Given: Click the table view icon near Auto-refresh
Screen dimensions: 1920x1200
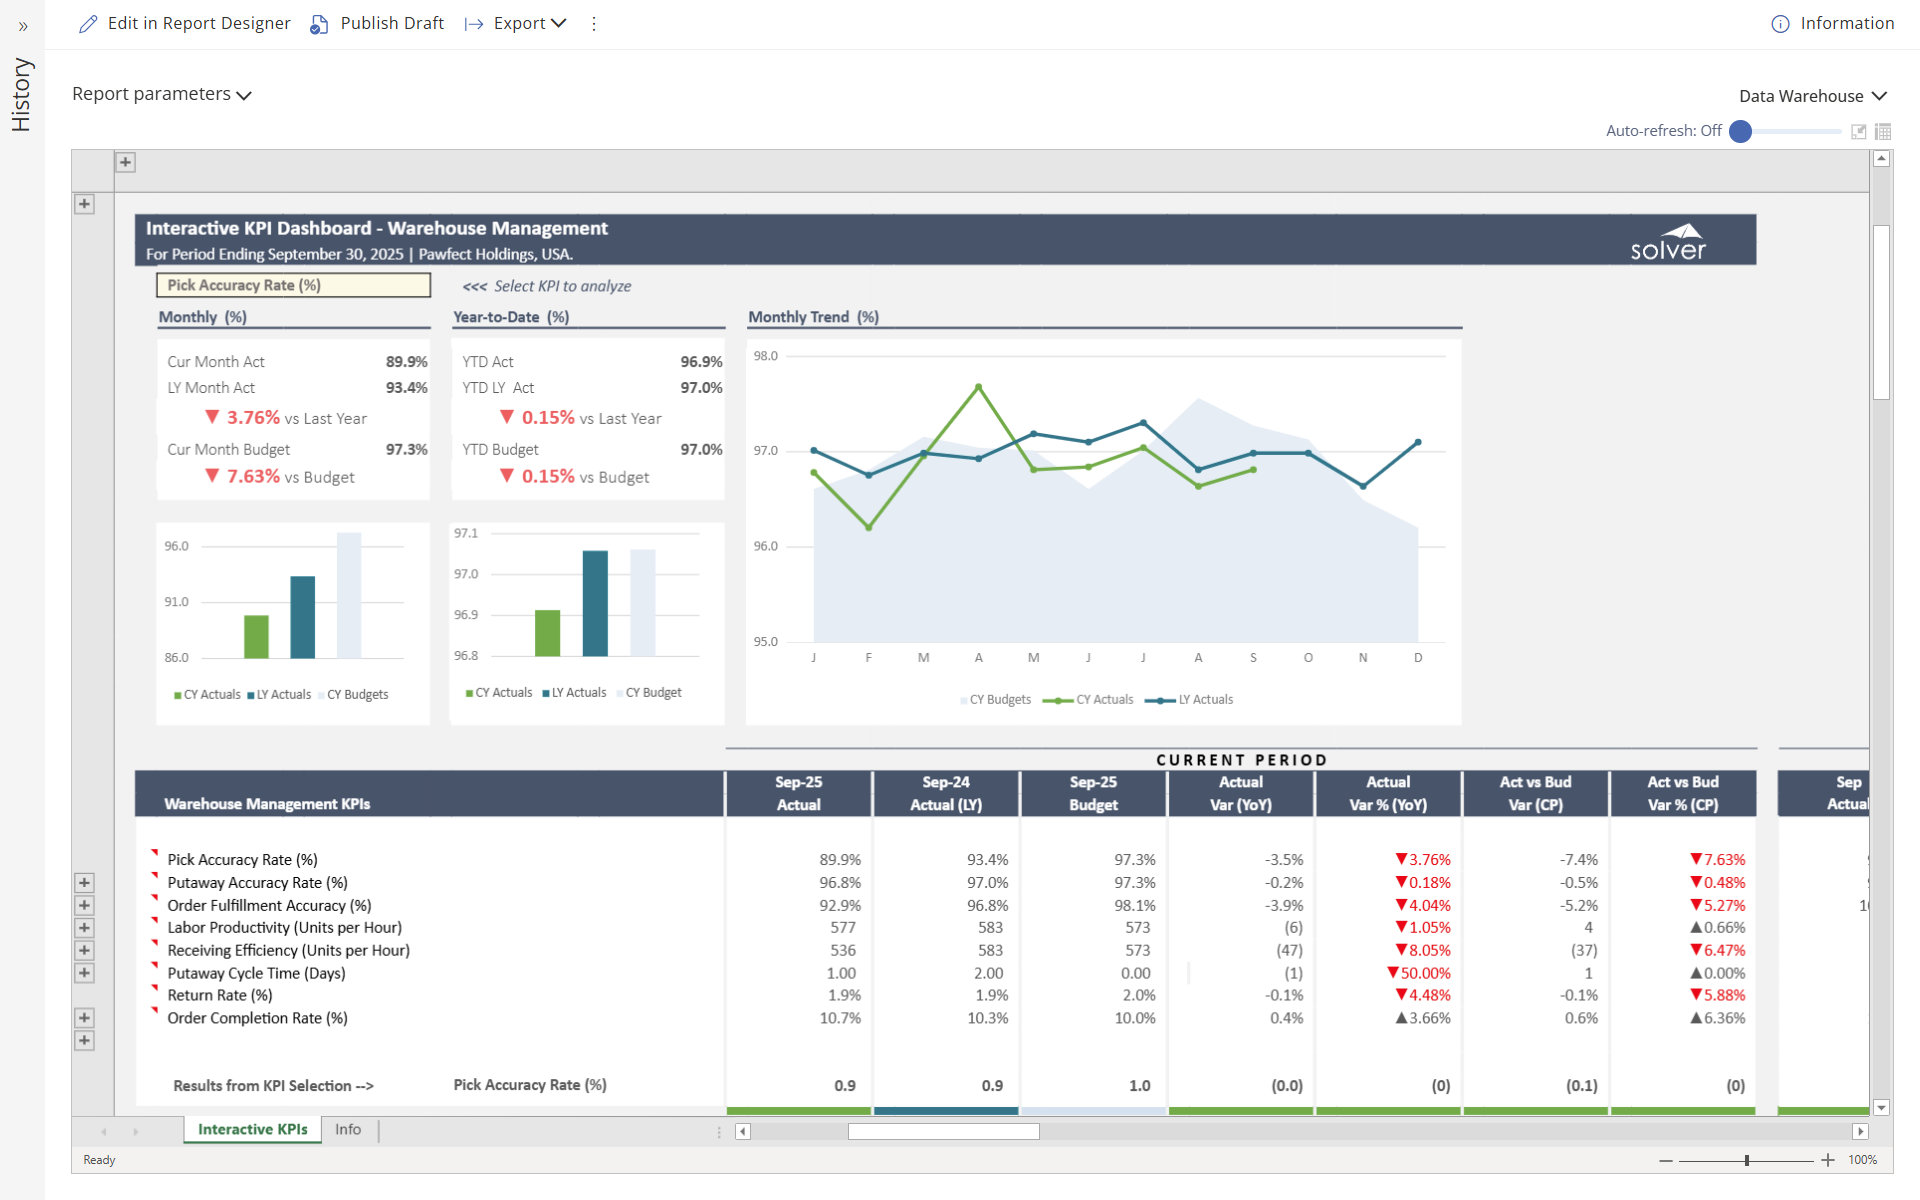Looking at the screenshot, I should coord(1883,131).
